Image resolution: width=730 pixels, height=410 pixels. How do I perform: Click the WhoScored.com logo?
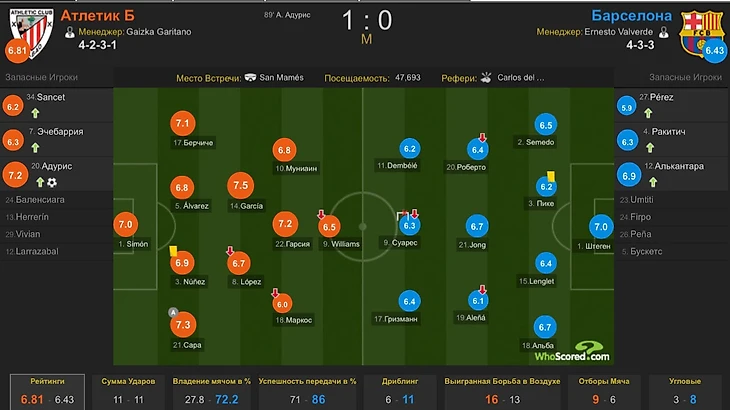[572, 352]
